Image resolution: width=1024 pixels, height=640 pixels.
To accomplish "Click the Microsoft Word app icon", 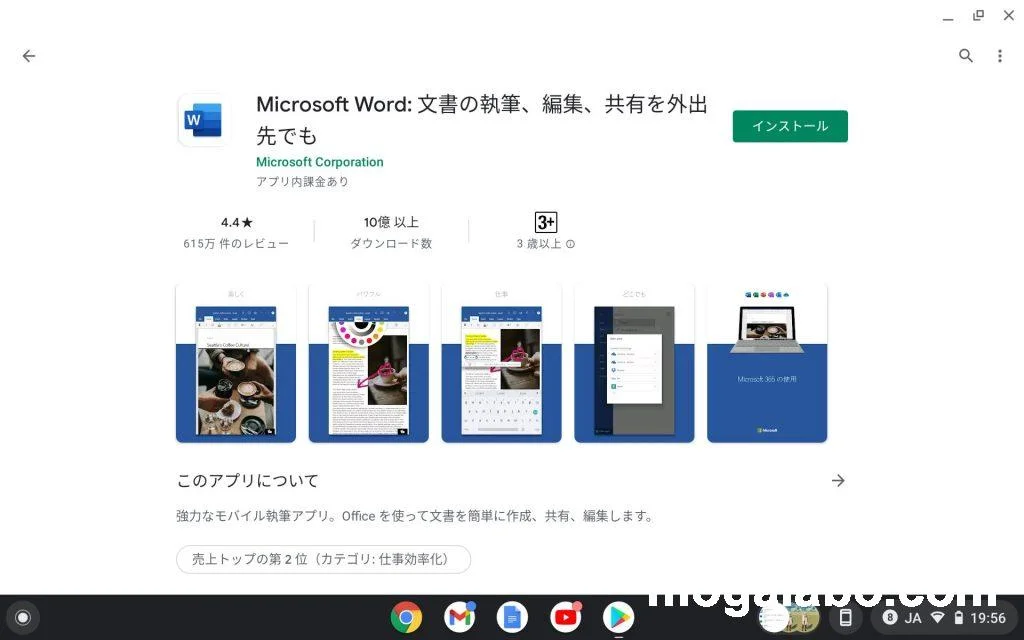I will [204, 121].
